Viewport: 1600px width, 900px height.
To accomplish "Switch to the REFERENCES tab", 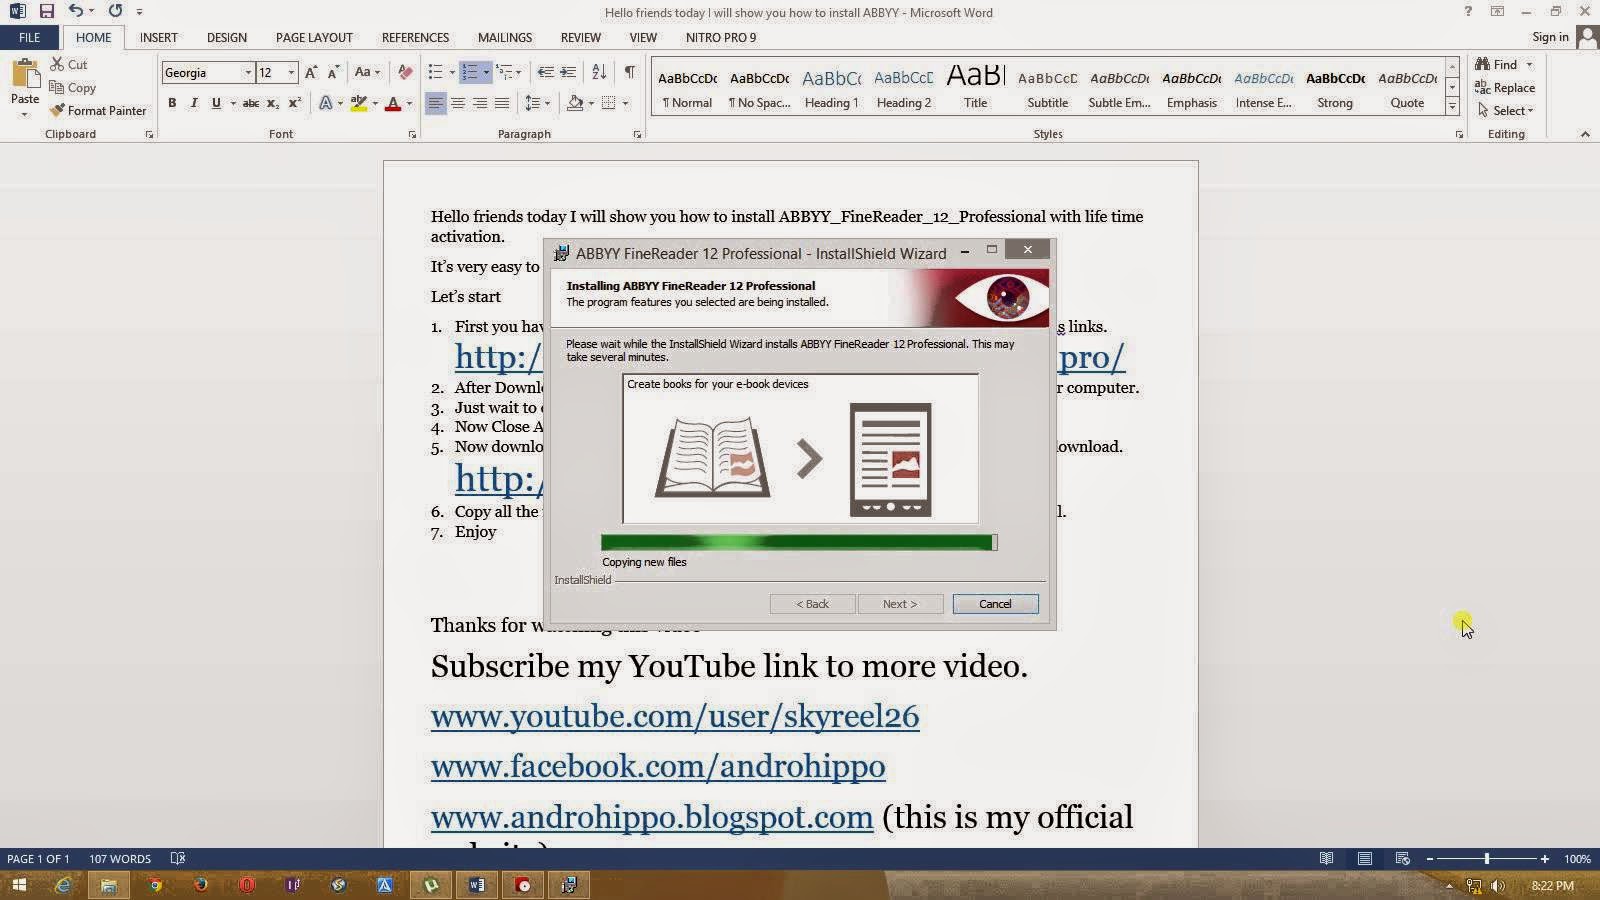I will click(415, 37).
